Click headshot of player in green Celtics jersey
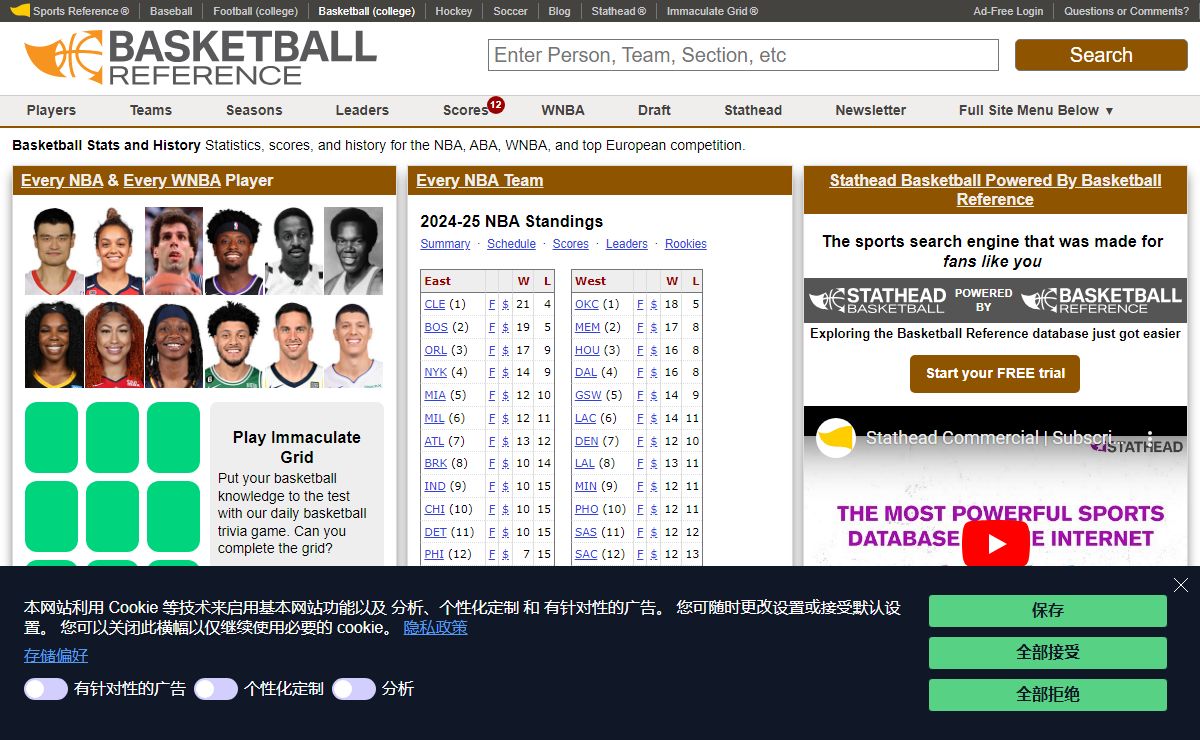 [234, 345]
